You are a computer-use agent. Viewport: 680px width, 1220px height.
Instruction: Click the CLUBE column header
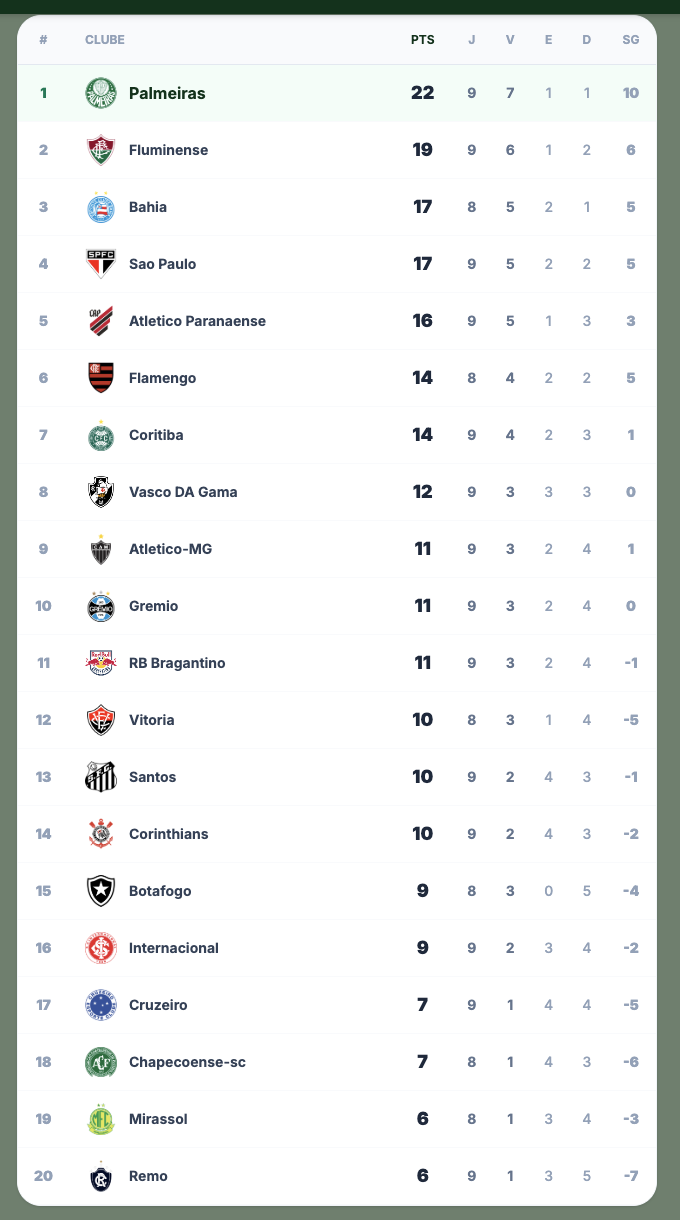tap(105, 40)
